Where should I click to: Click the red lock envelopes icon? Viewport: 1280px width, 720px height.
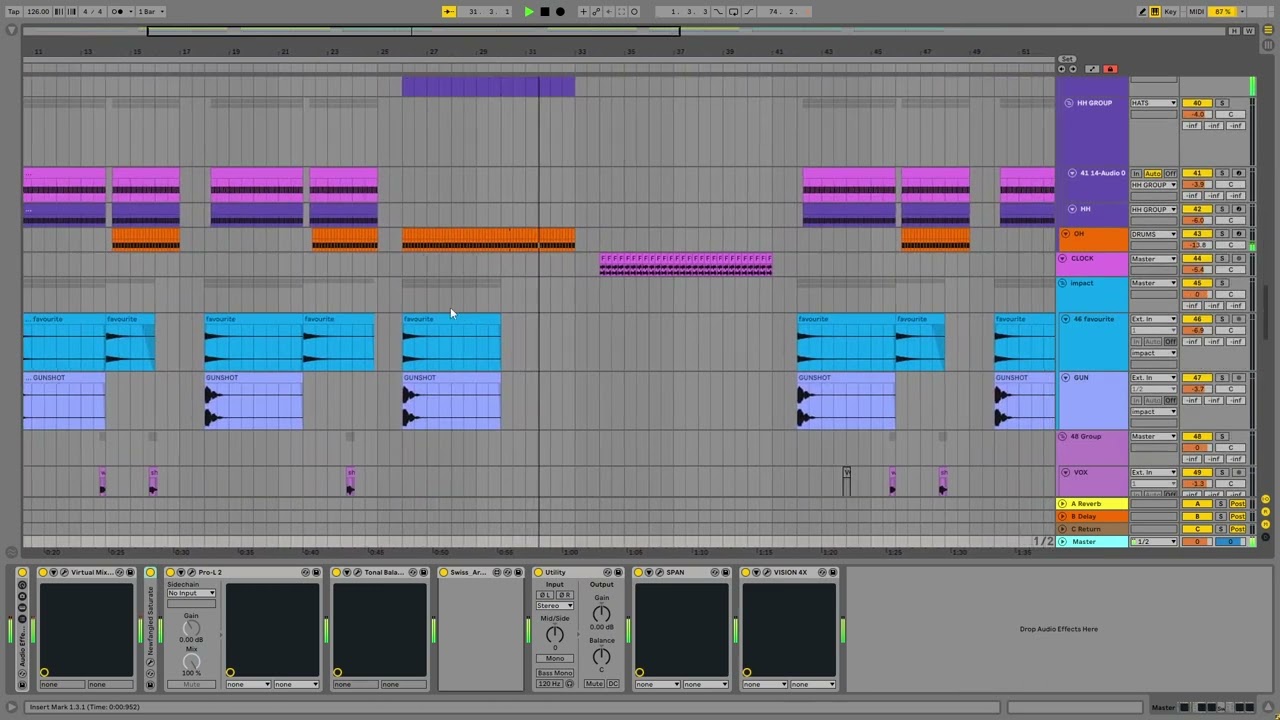point(1110,69)
